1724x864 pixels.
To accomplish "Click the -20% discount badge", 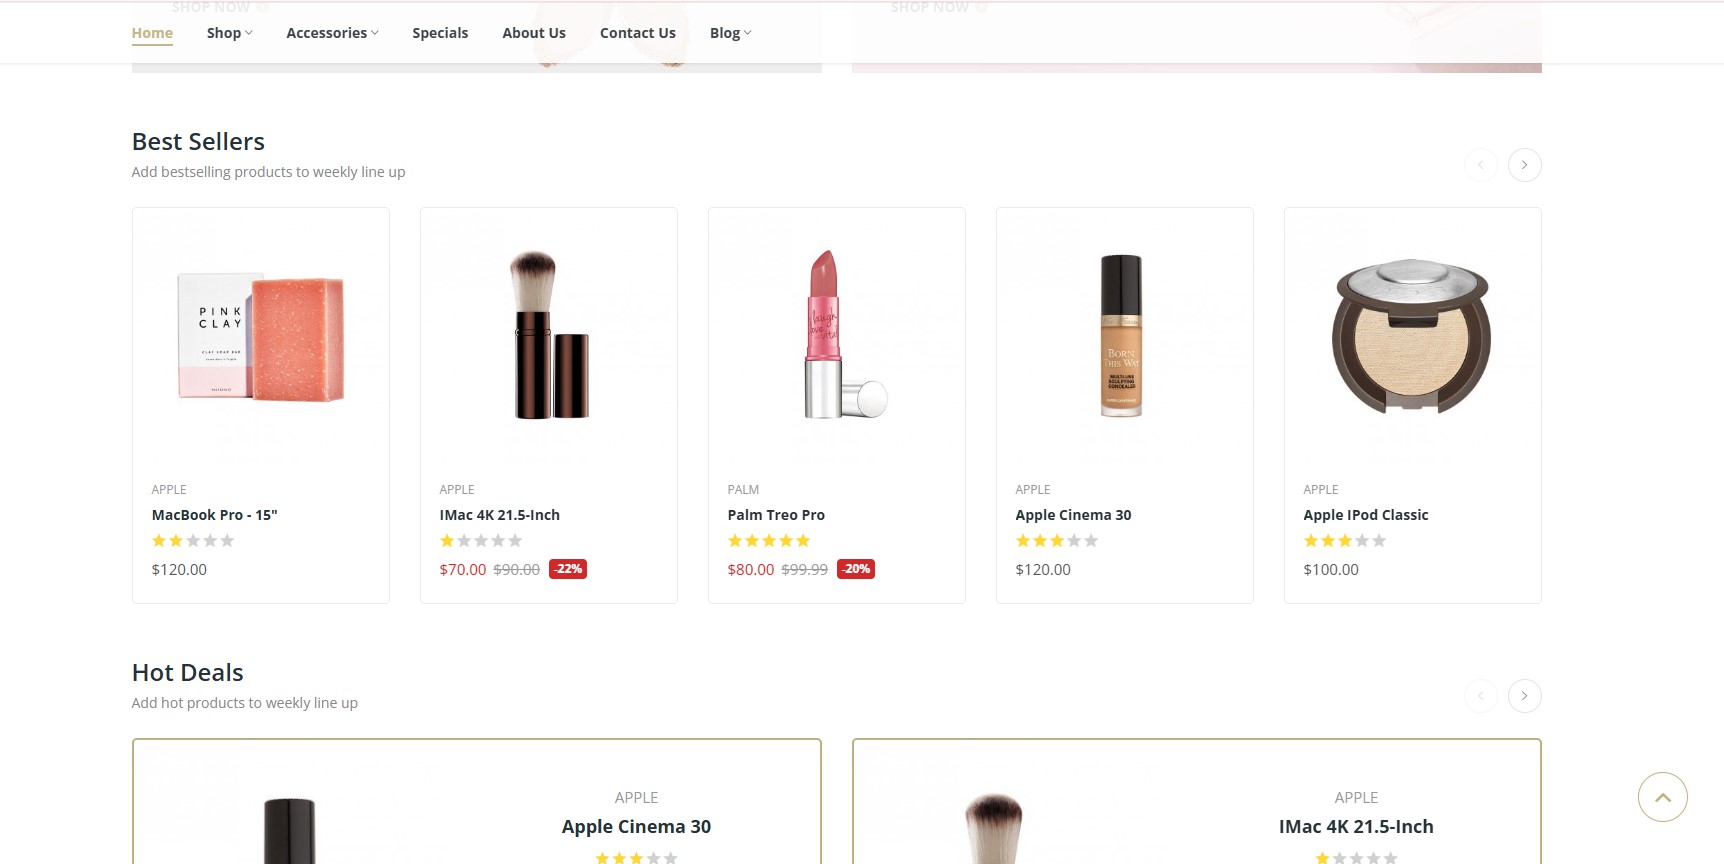I will (x=856, y=569).
